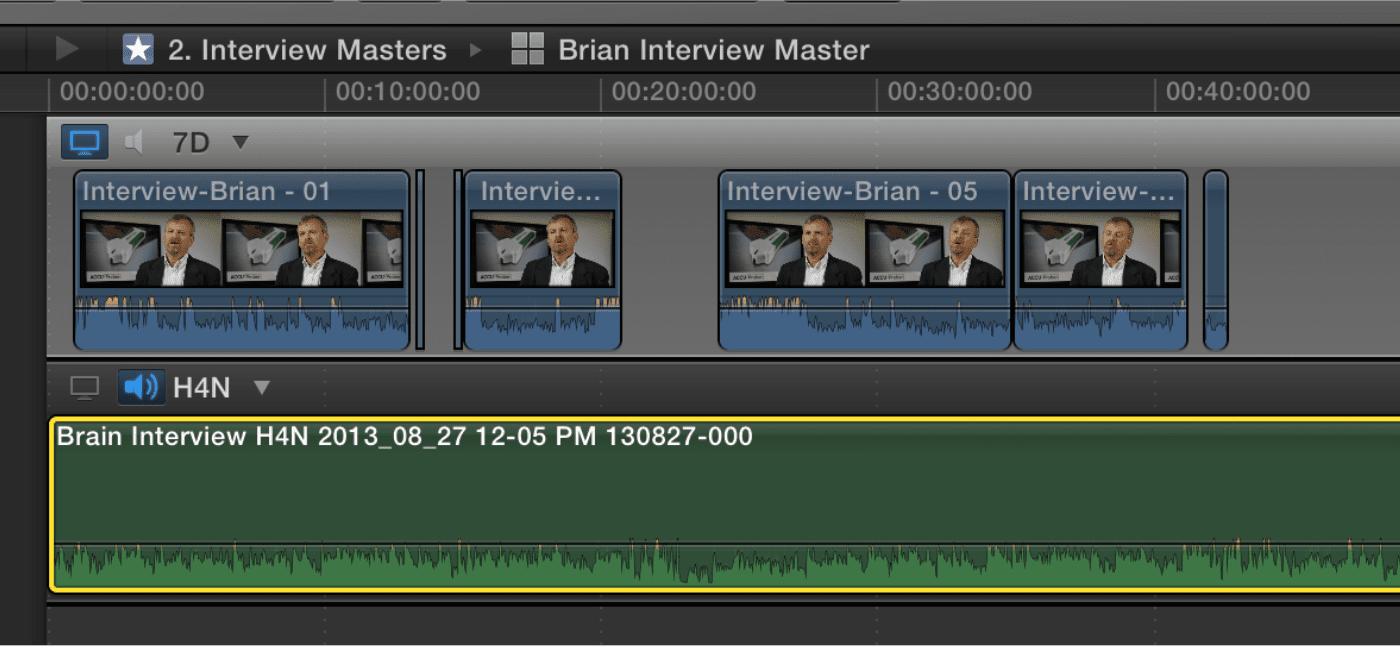This screenshot has height=646, width=1400.
Task: Open the H4N angle dropdown menu
Action: point(262,387)
